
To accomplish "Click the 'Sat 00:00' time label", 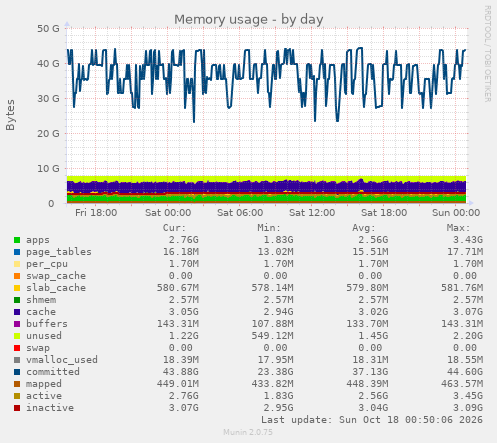I will coord(168,213).
